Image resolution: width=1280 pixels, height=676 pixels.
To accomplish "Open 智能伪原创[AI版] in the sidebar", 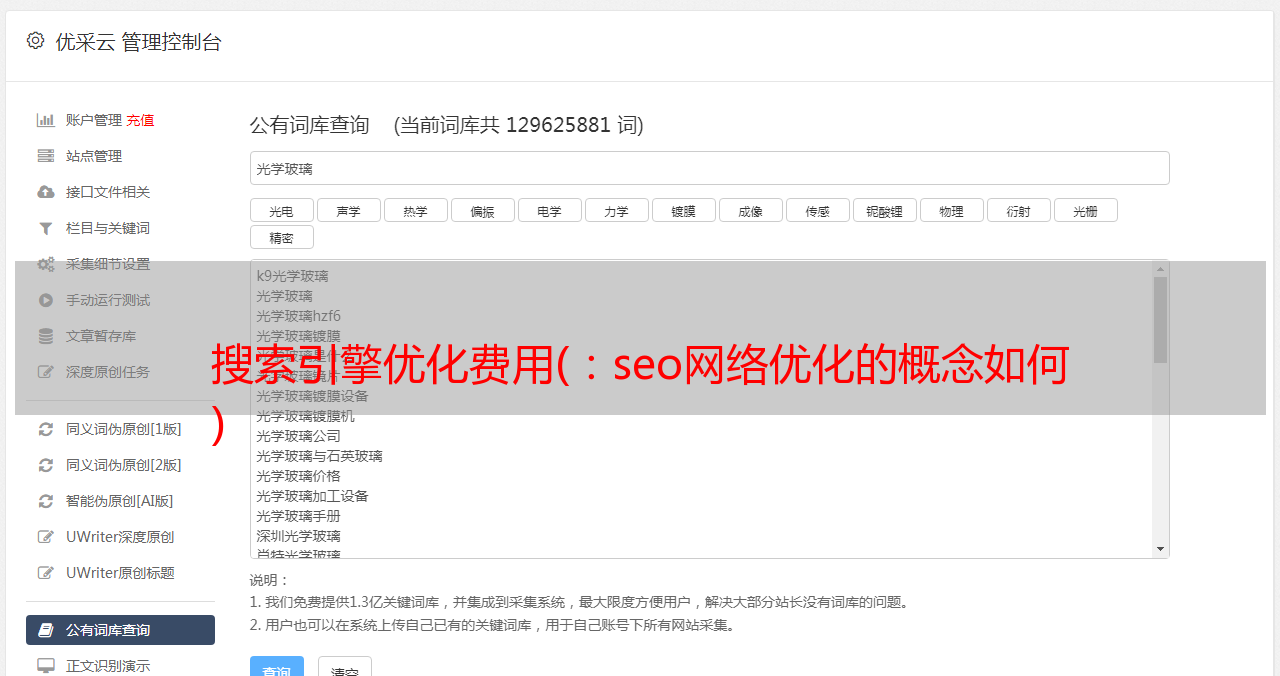I will [120, 501].
